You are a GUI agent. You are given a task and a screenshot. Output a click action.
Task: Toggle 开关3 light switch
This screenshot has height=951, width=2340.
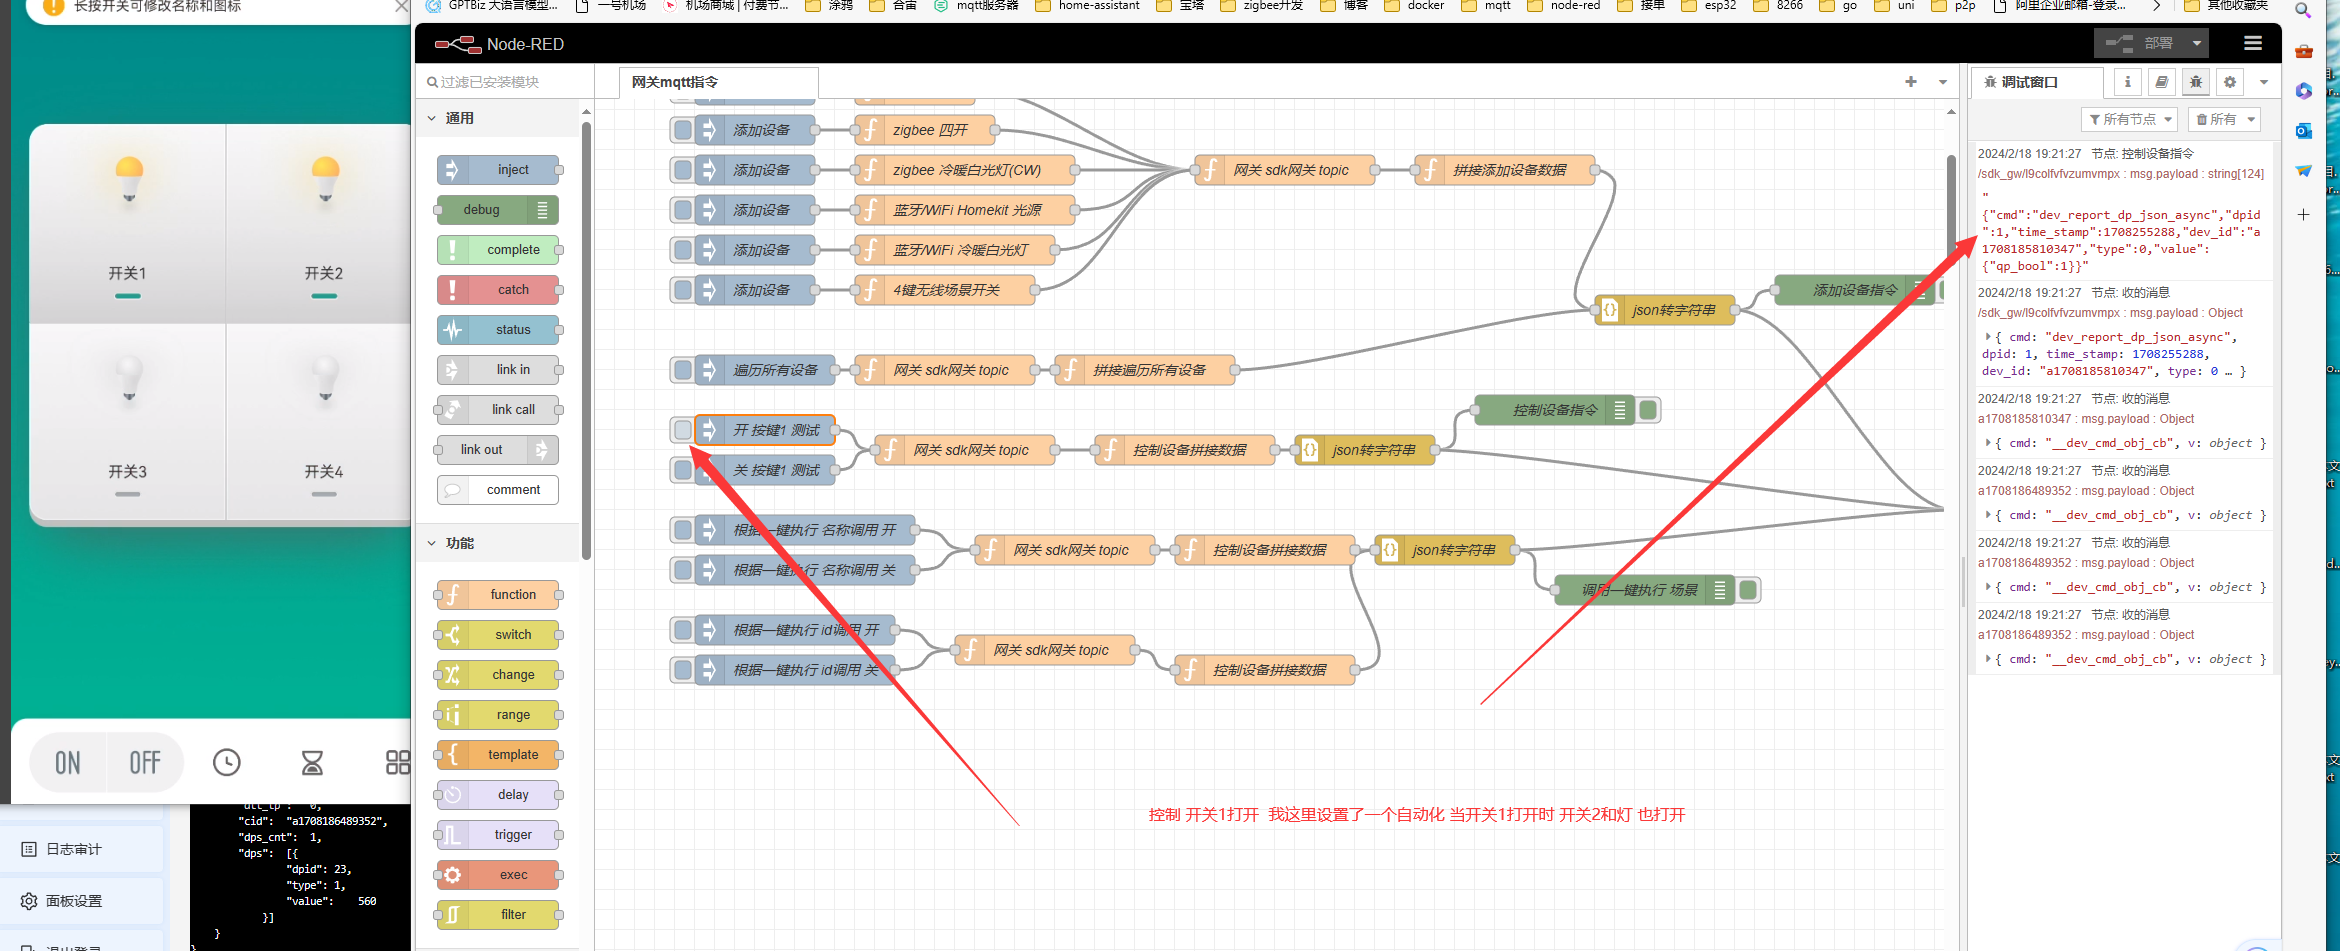pos(128,422)
